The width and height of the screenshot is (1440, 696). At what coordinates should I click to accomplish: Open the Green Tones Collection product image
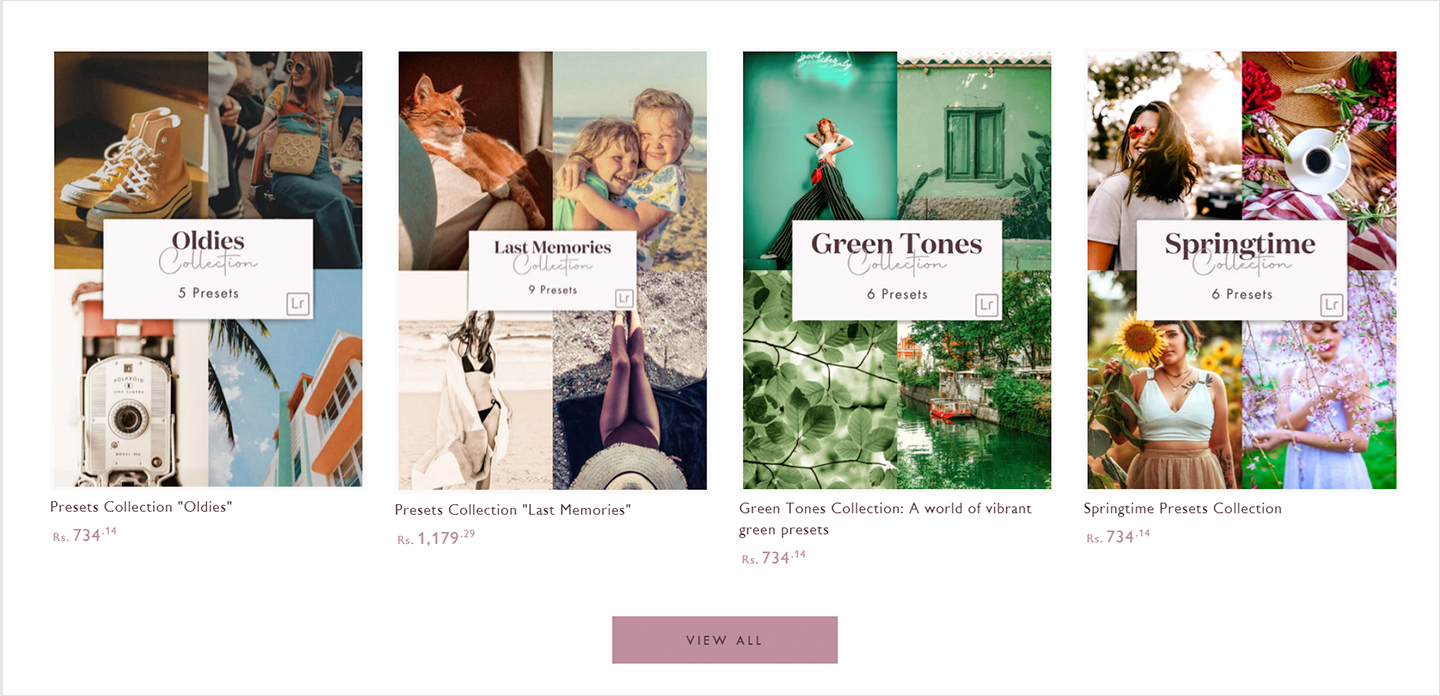point(897,270)
